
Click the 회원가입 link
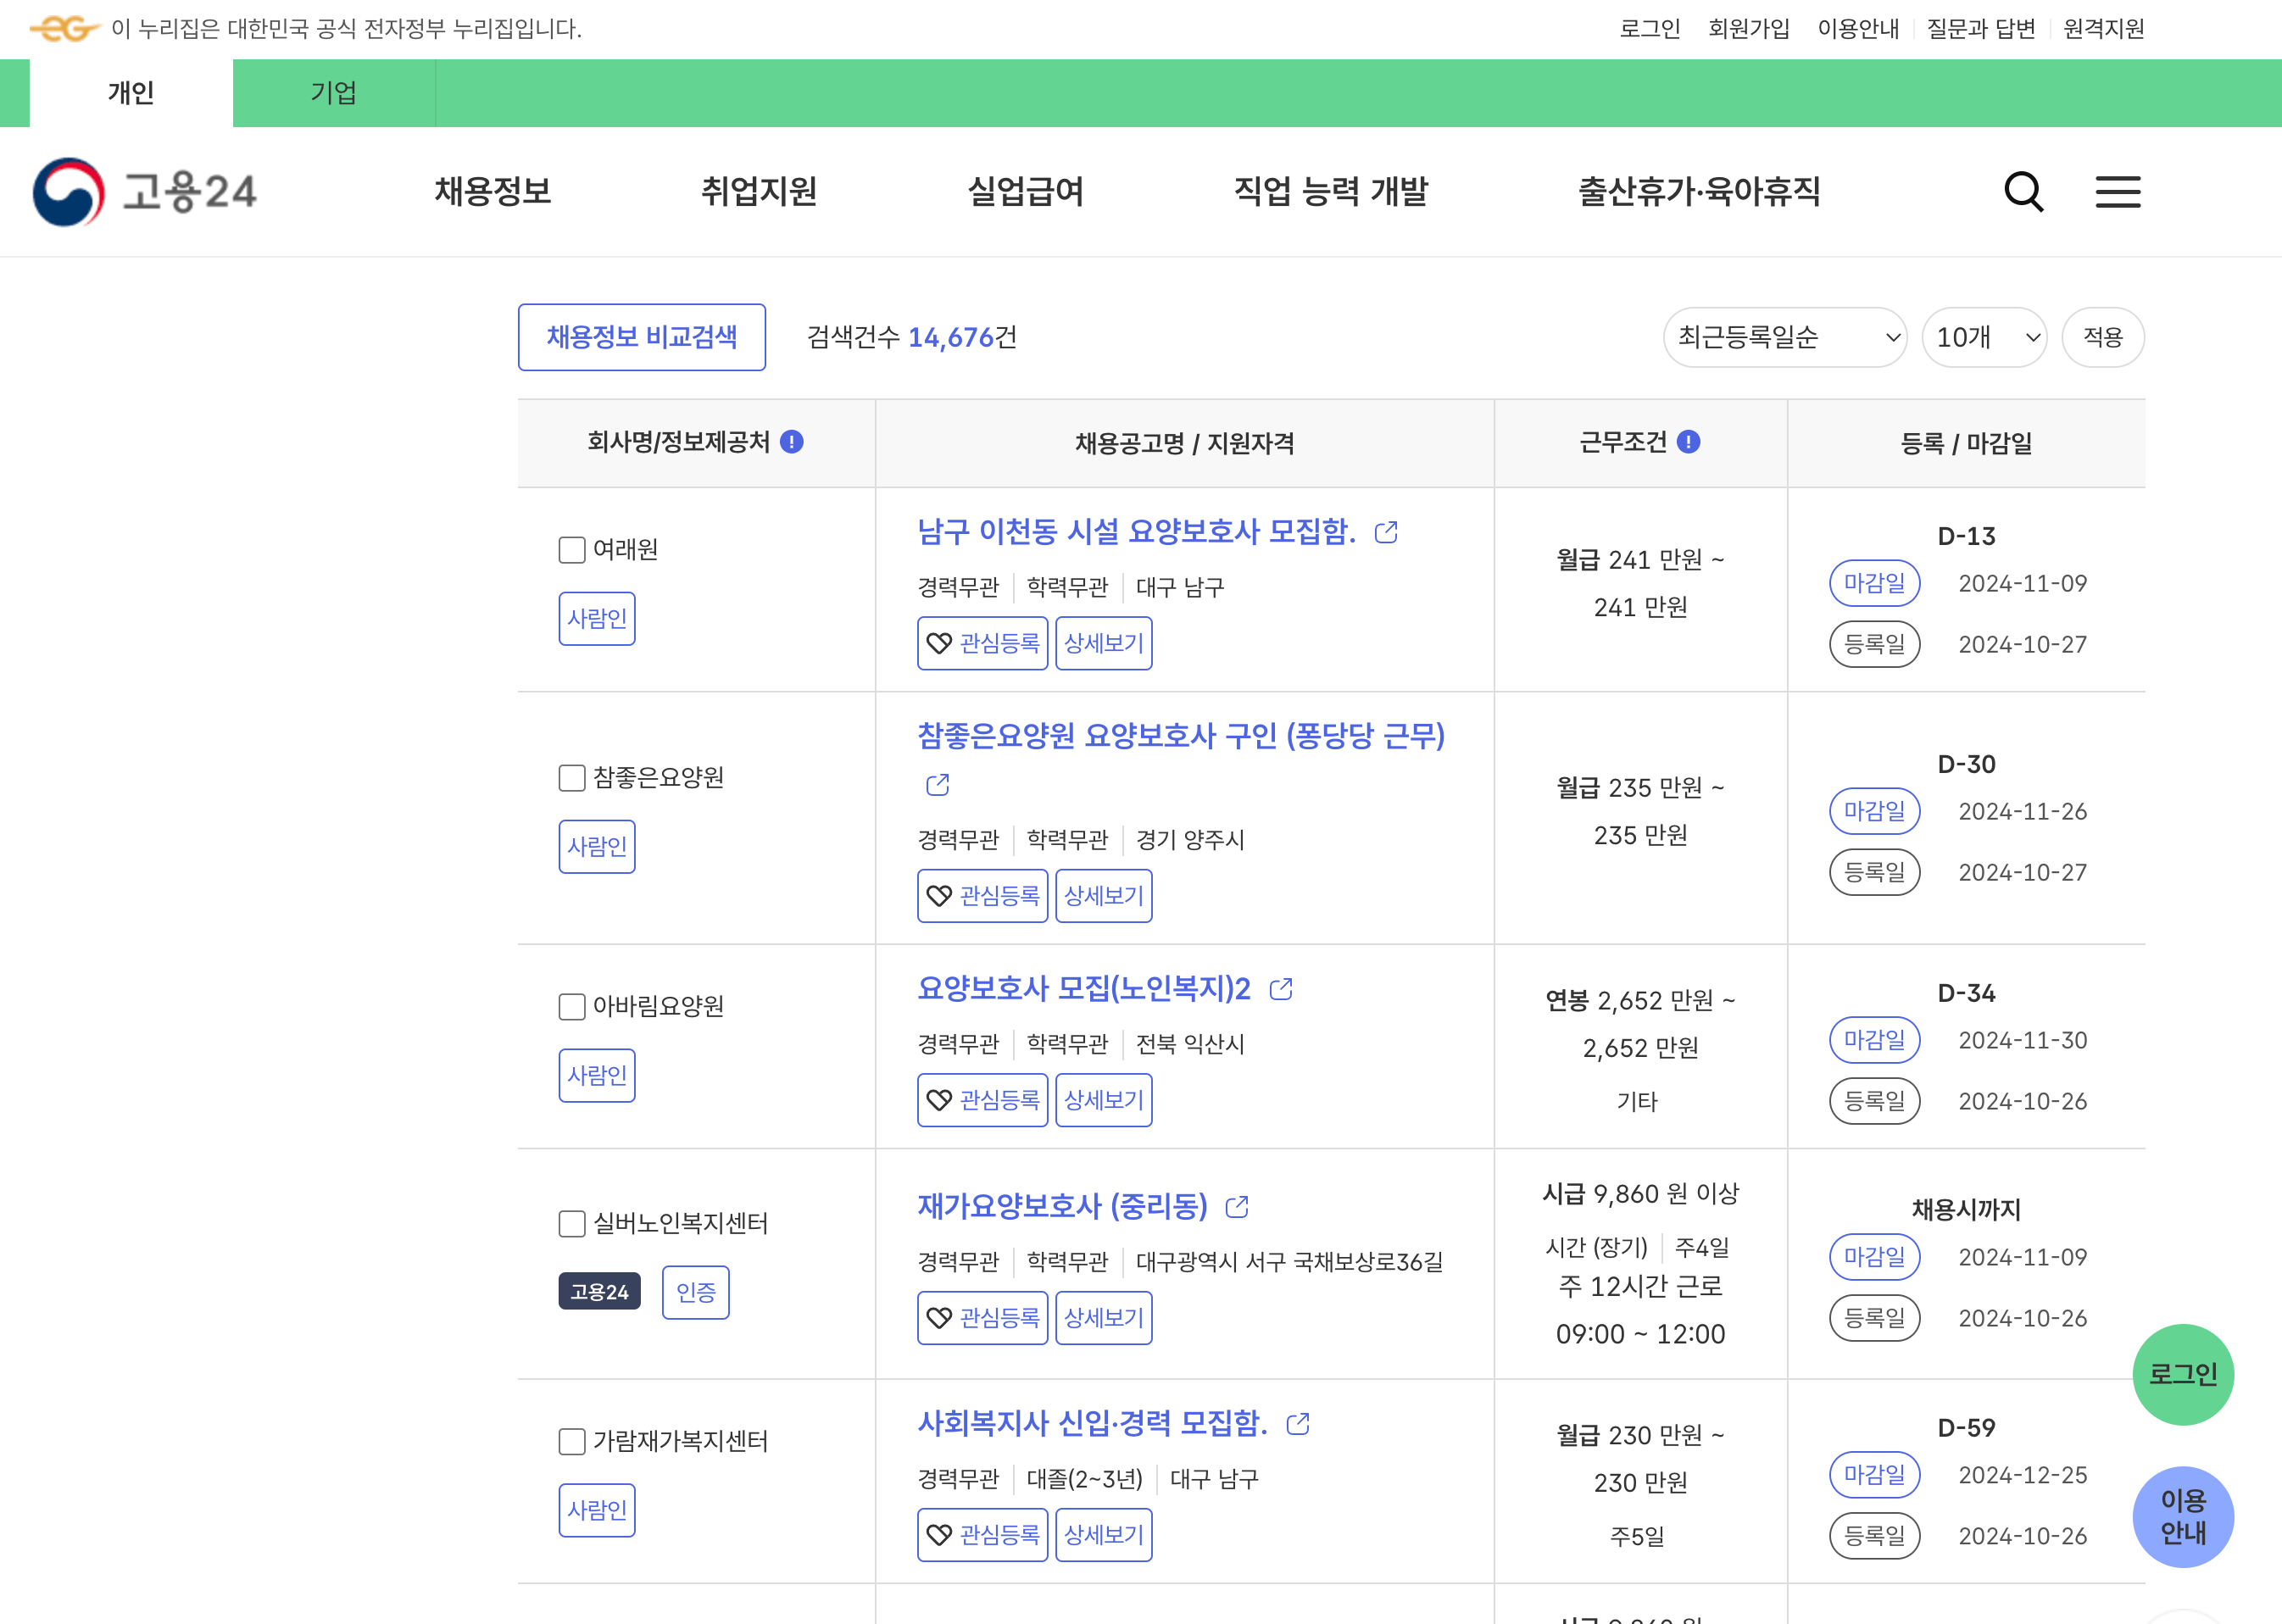pyautogui.click(x=1749, y=29)
